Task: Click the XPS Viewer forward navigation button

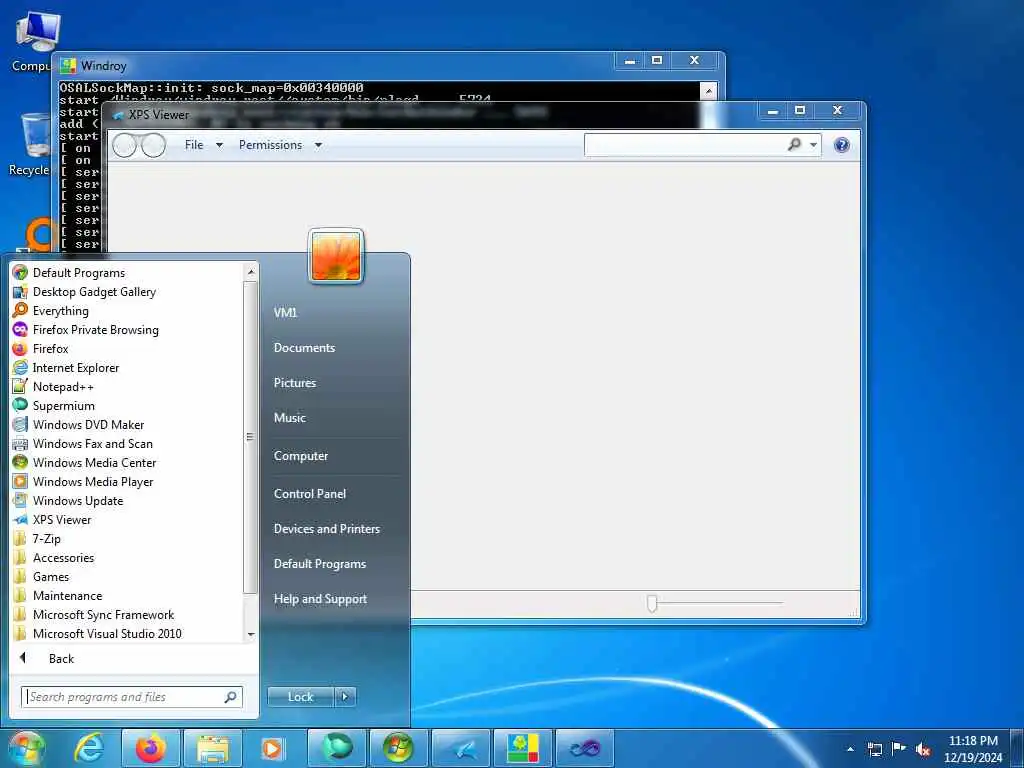Action: [x=153, y=145]
